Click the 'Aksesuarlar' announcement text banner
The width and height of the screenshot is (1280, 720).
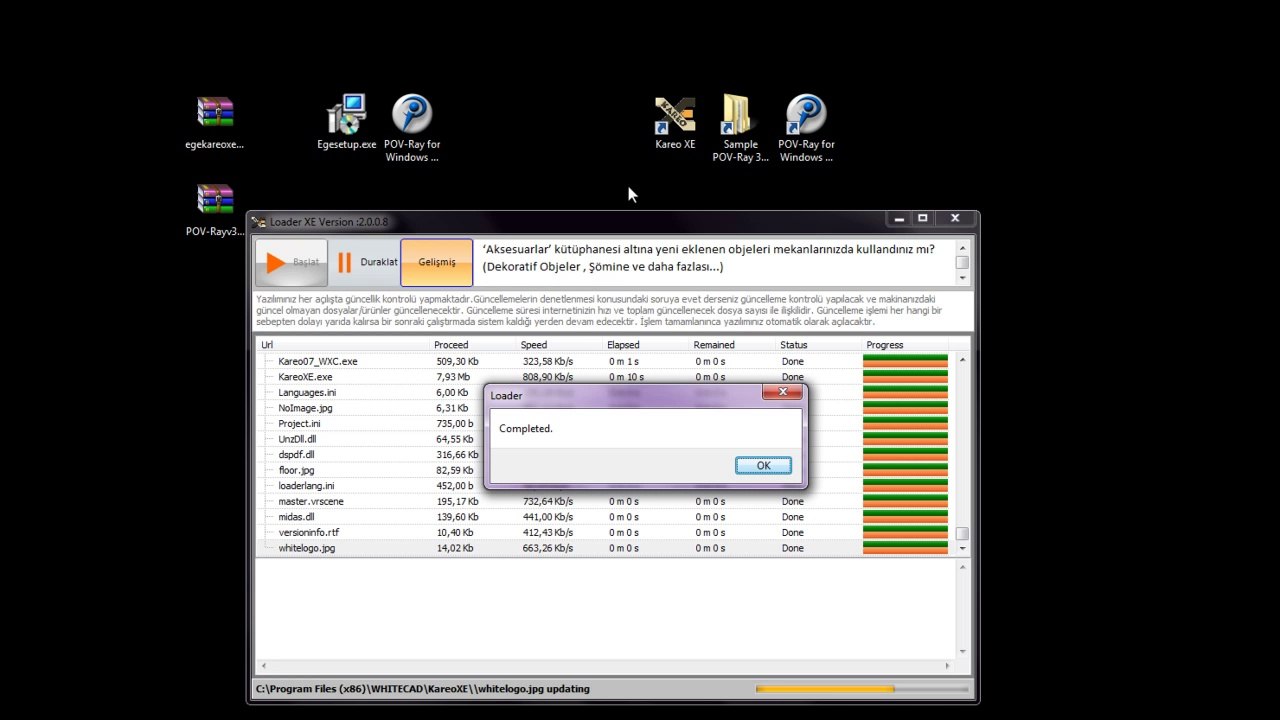pos(708,258)
